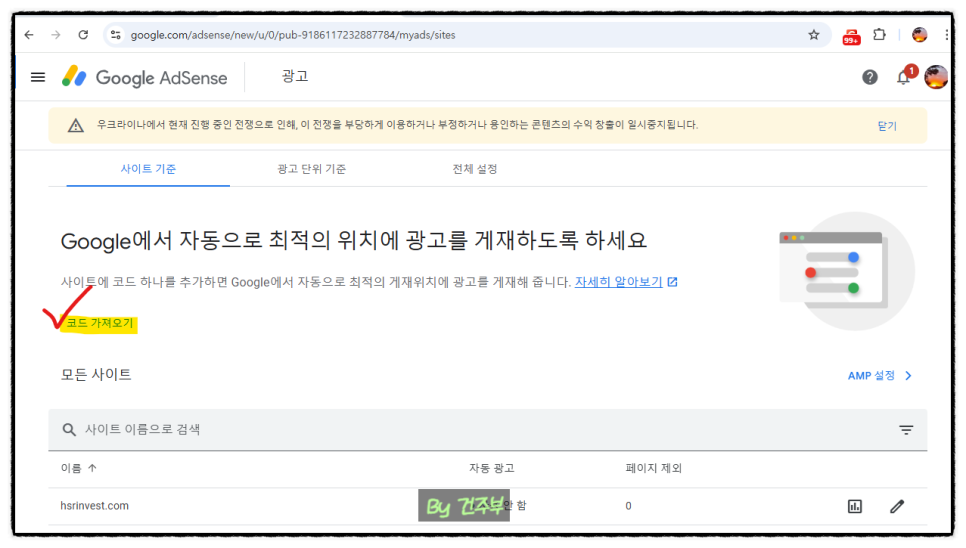Open the Chrome profile avatar in the toolbar

[x=919, y=35]
